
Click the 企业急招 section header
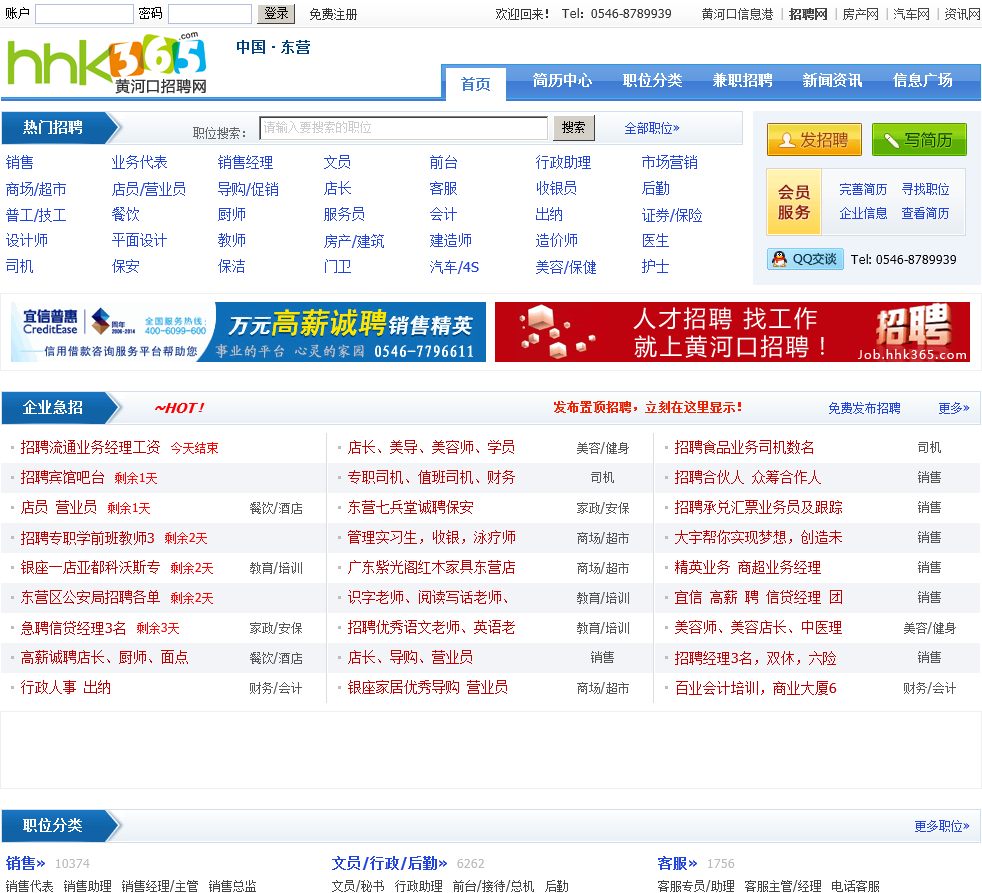pyautogui.click(x=53, y=408)
